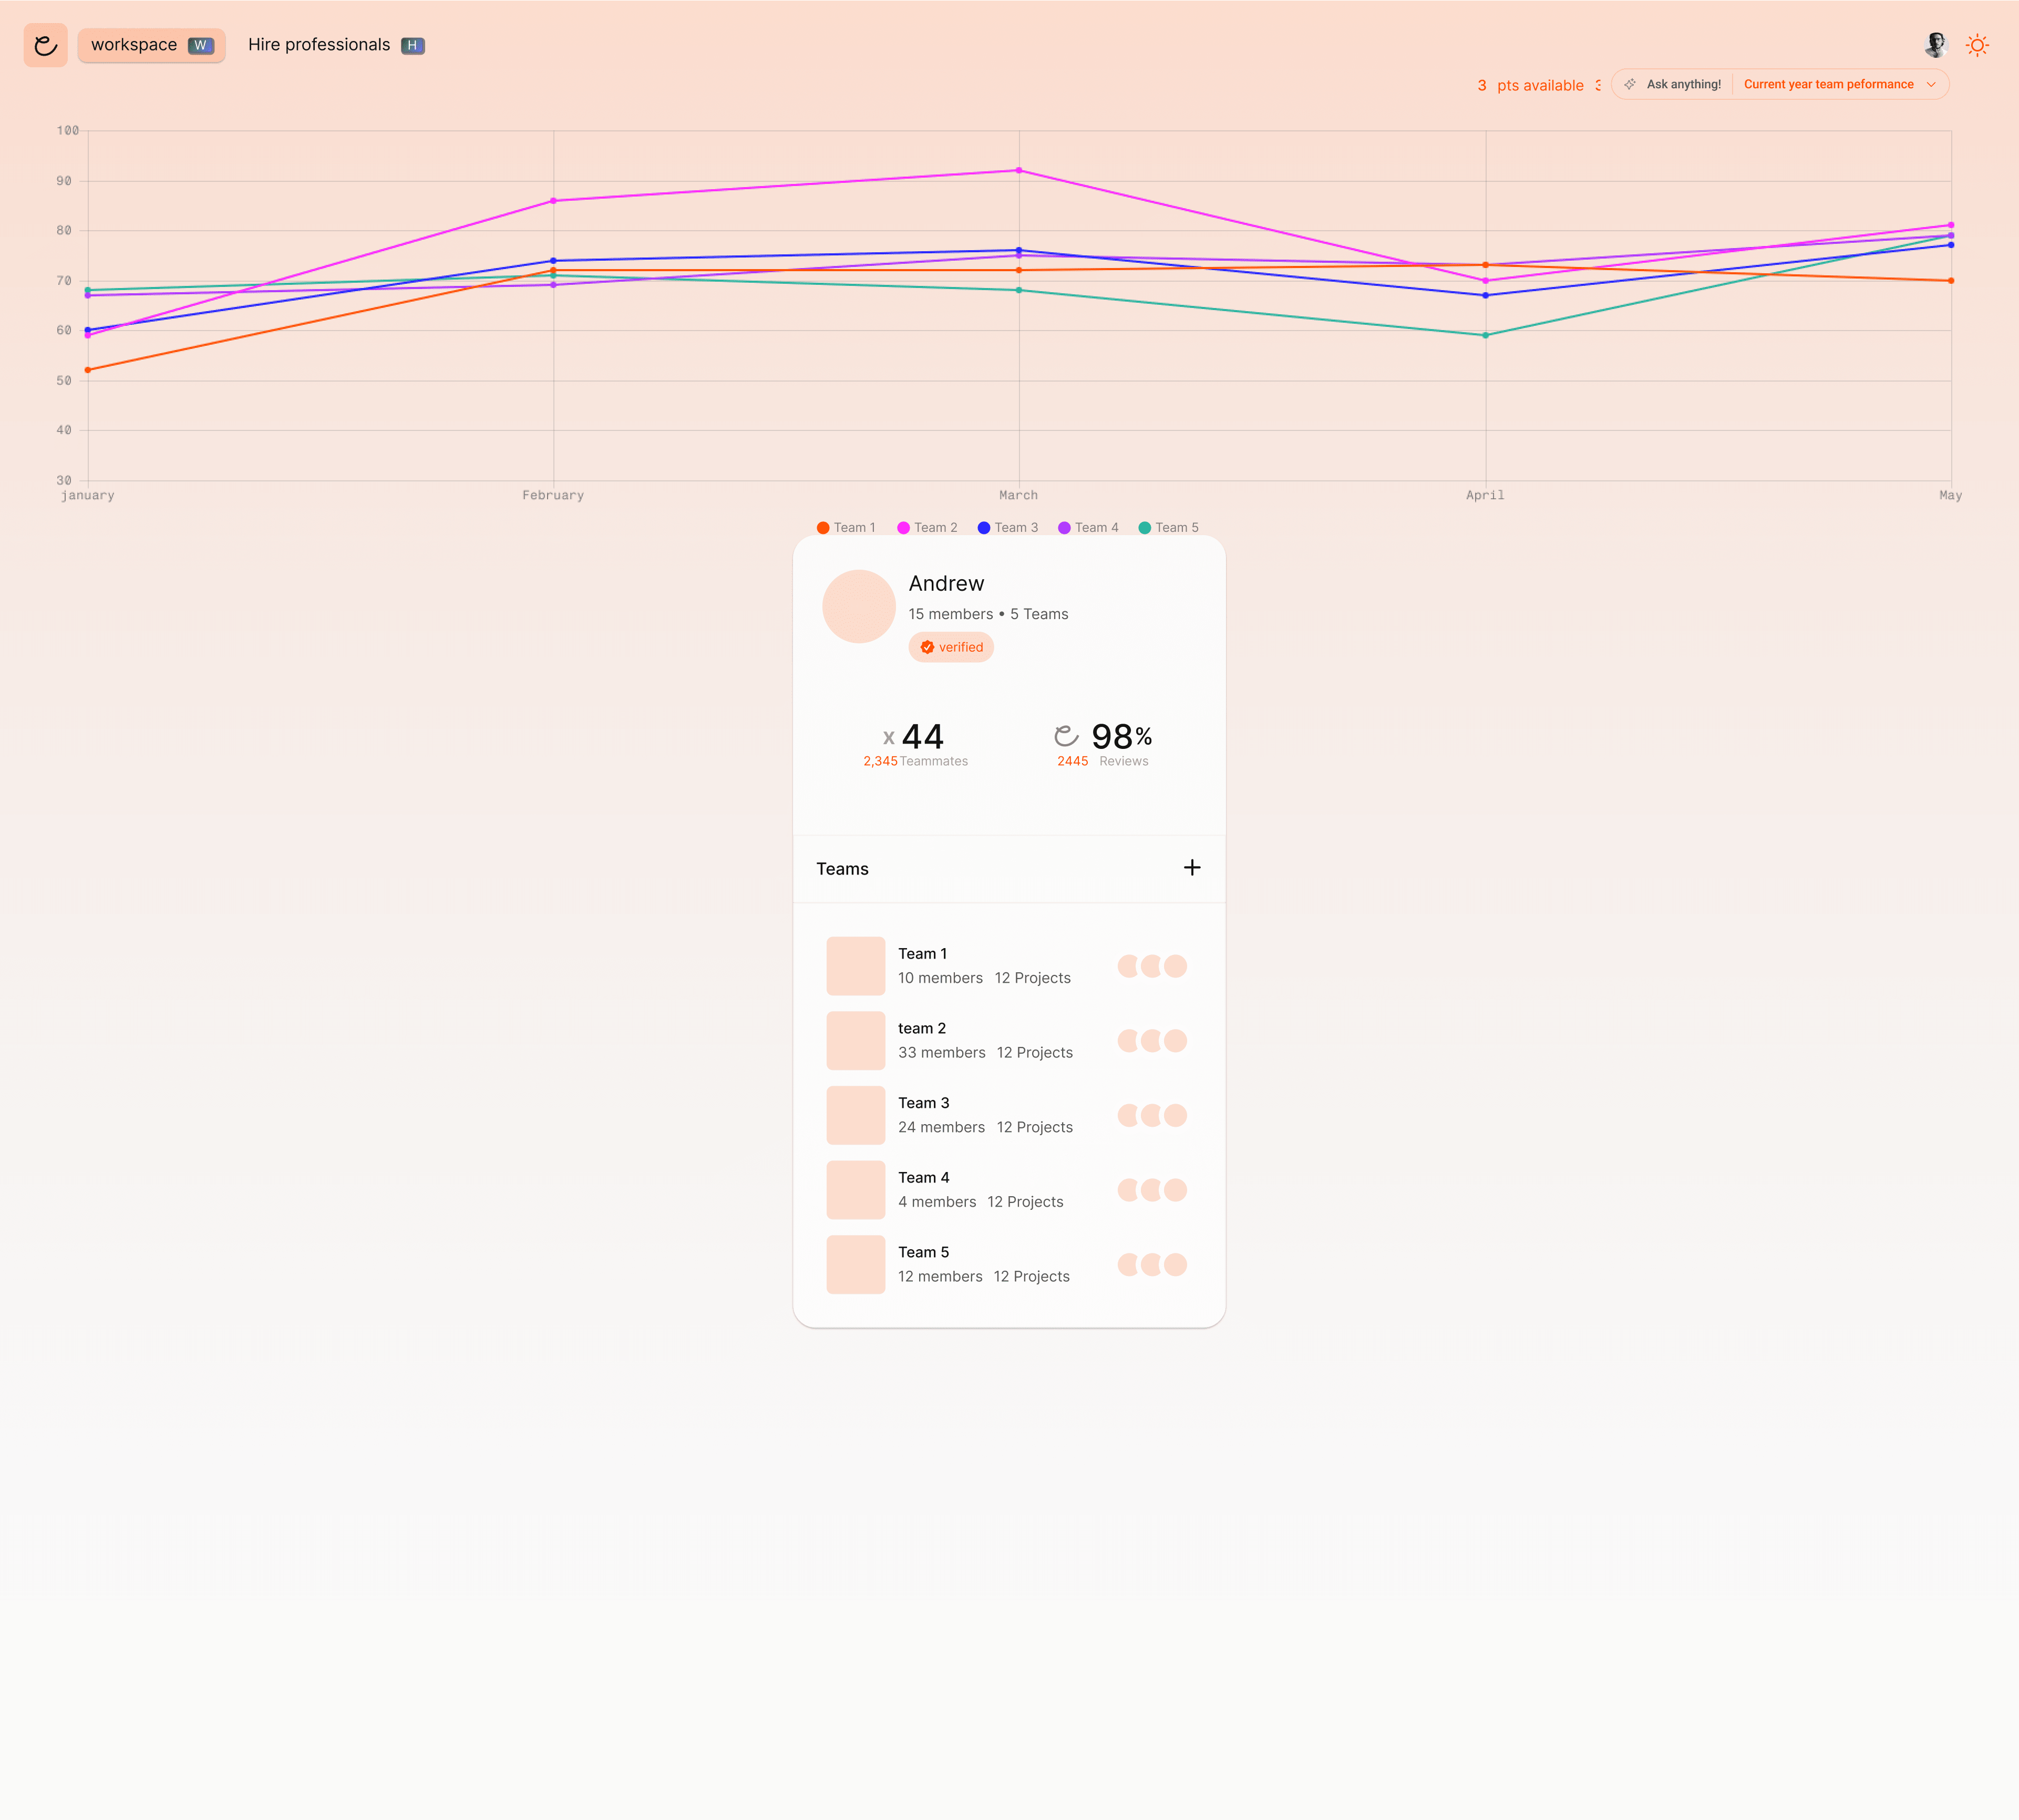2019x1820 pixels.
Task: Click '24 members' under Team 3
Action: point(941,1127)
